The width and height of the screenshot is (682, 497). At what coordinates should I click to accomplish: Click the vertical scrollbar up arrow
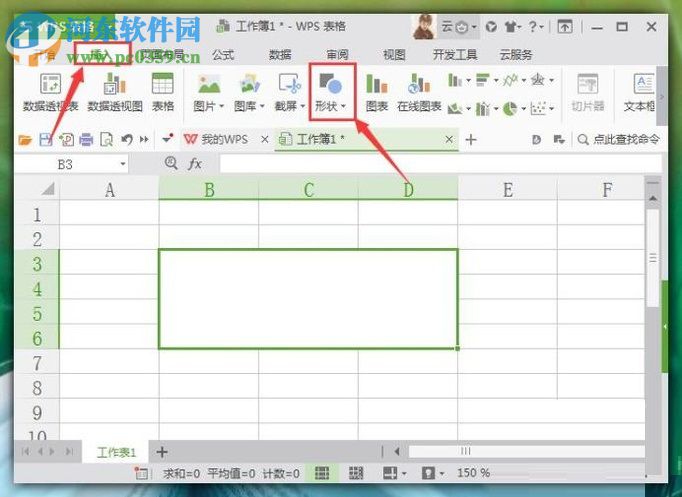point(652,198)
